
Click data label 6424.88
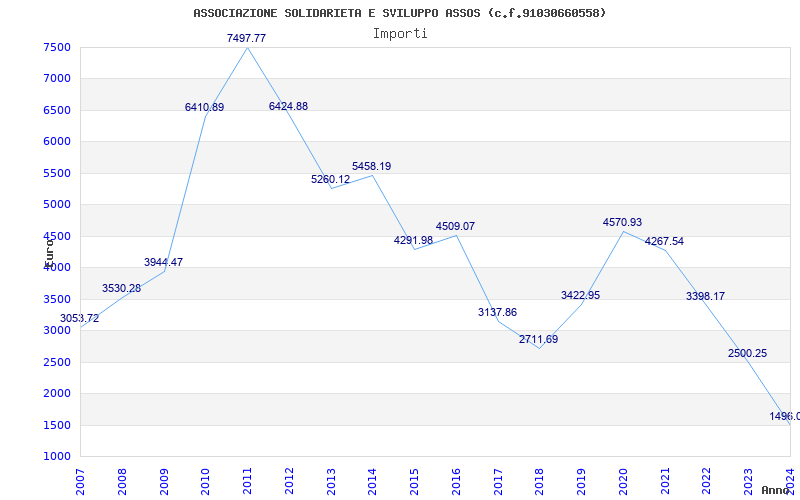(288, 107)
